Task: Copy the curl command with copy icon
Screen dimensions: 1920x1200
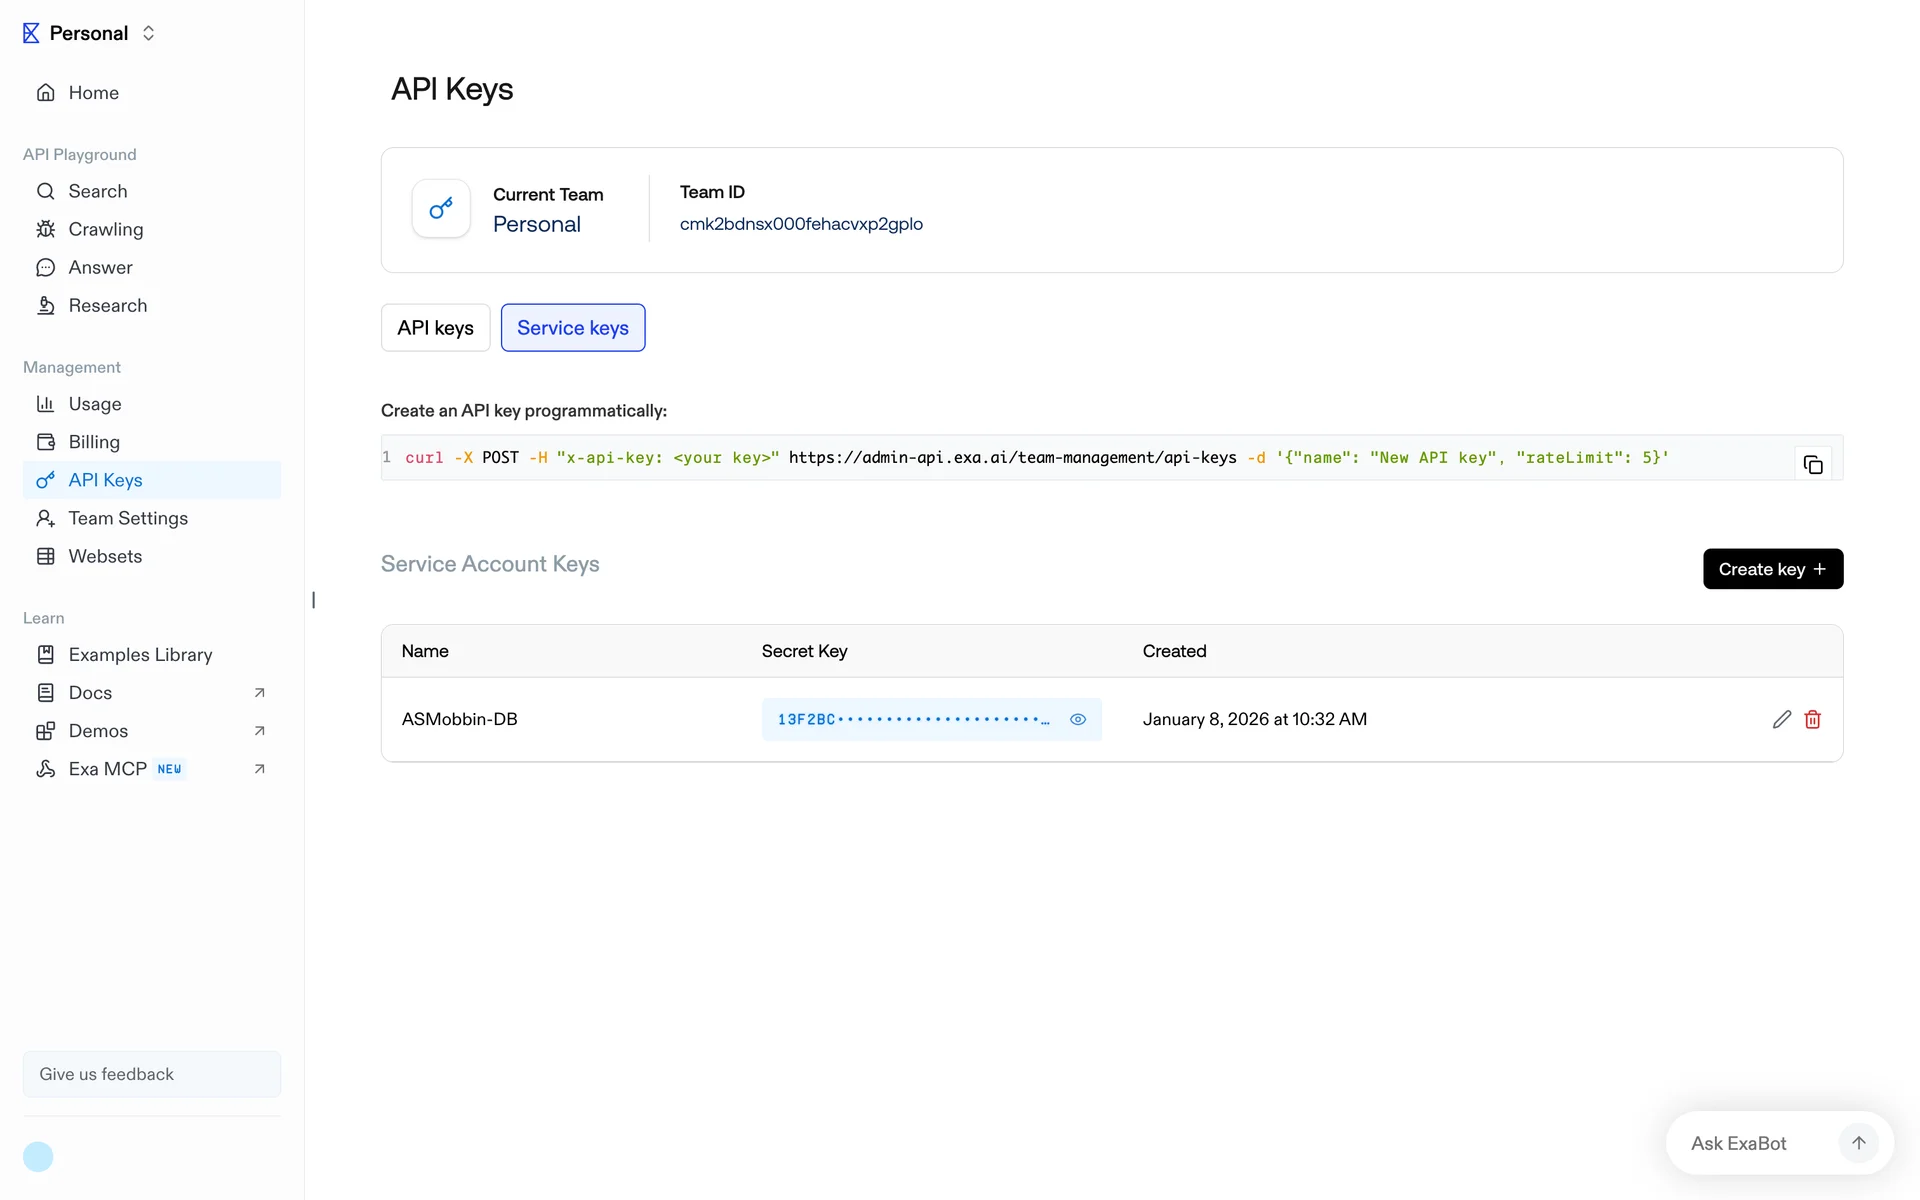Action: tap(1812, 464)
